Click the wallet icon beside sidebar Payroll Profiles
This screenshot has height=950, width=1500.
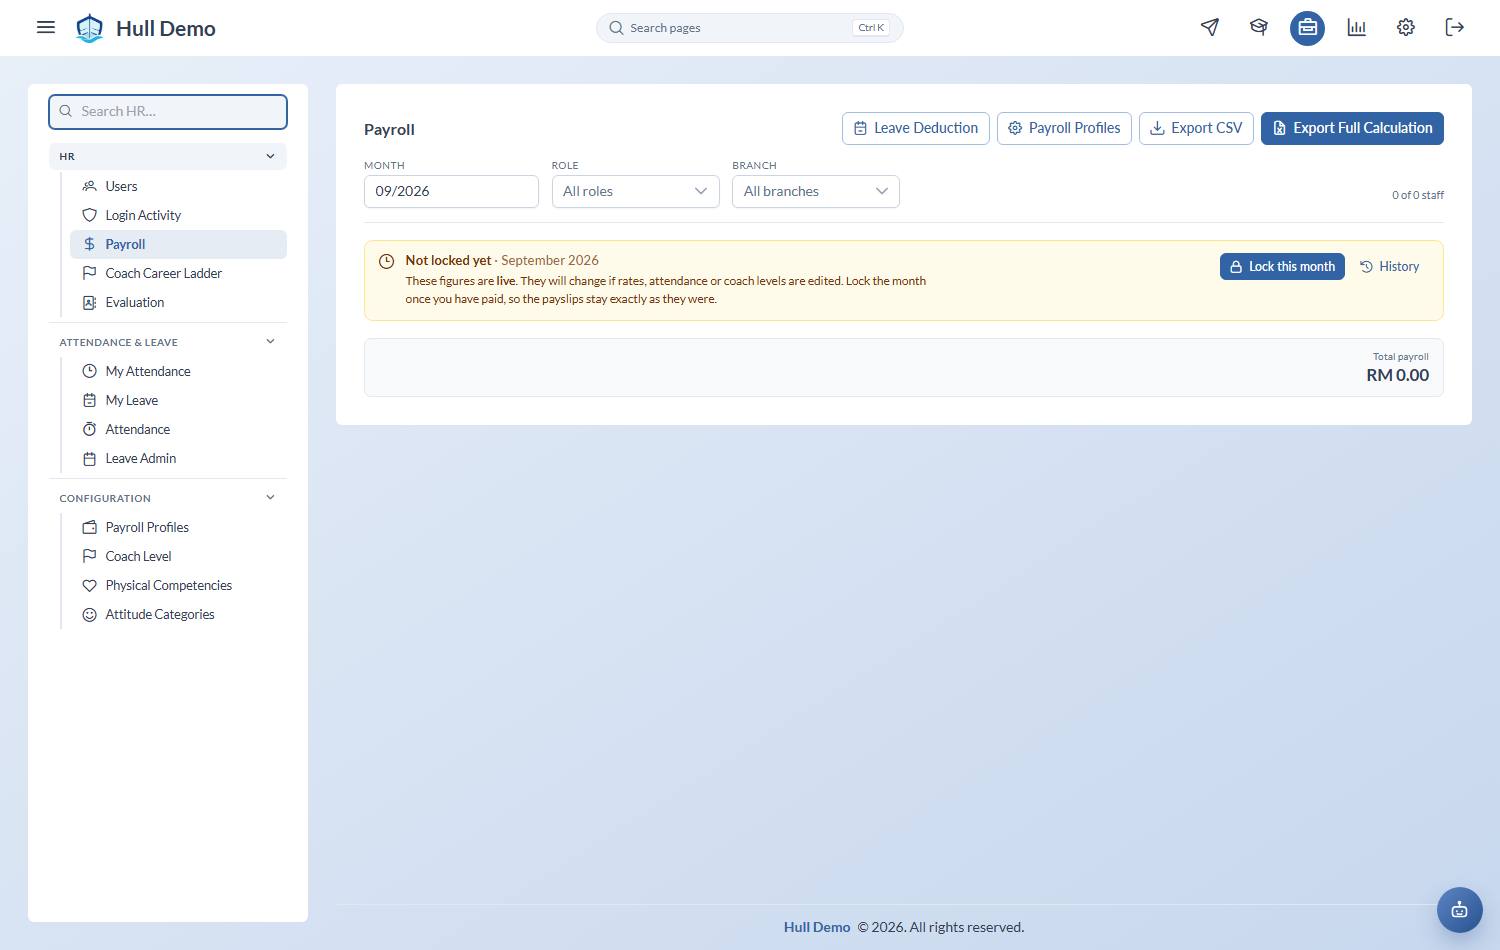click(89, 527)
